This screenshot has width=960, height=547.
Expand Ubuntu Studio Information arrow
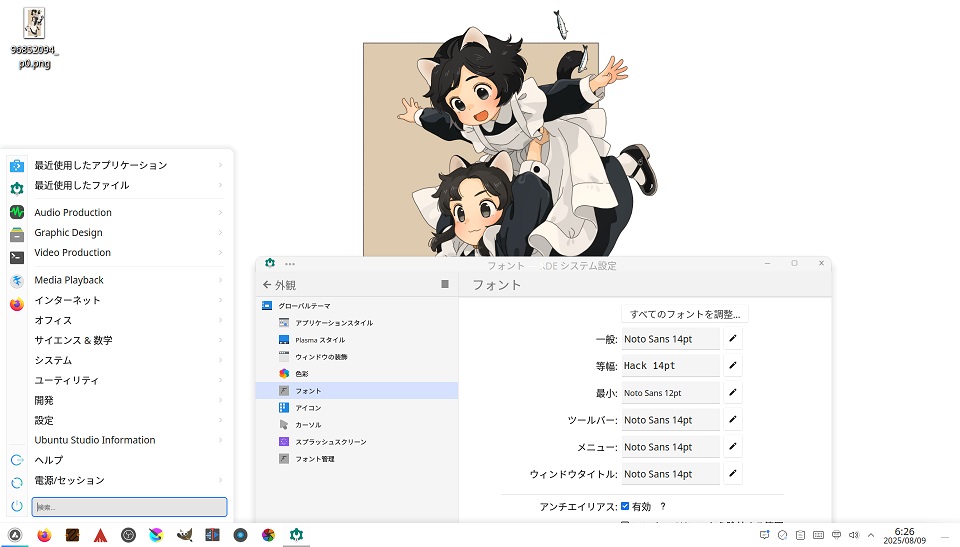point(220,440)
